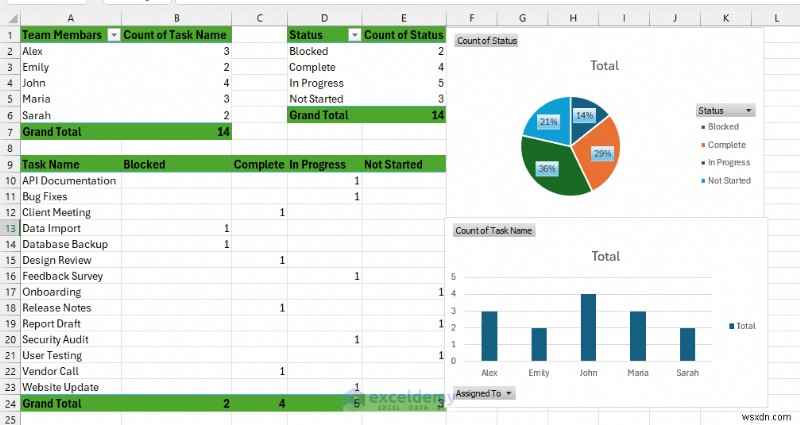
Task: Select column D header
Action: (x=324, y=18)
